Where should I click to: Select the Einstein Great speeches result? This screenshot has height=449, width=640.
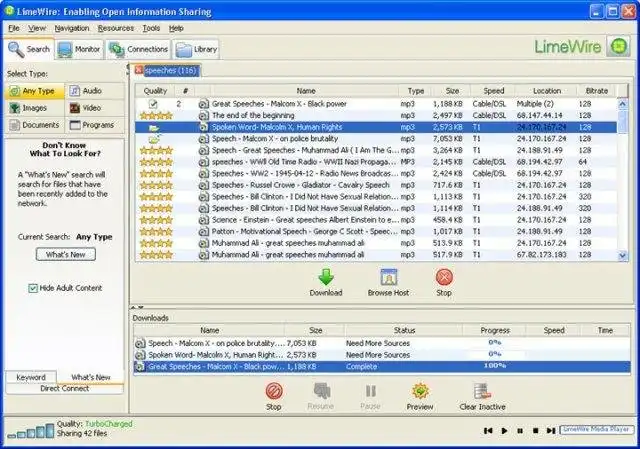click(x=376, y=220)
